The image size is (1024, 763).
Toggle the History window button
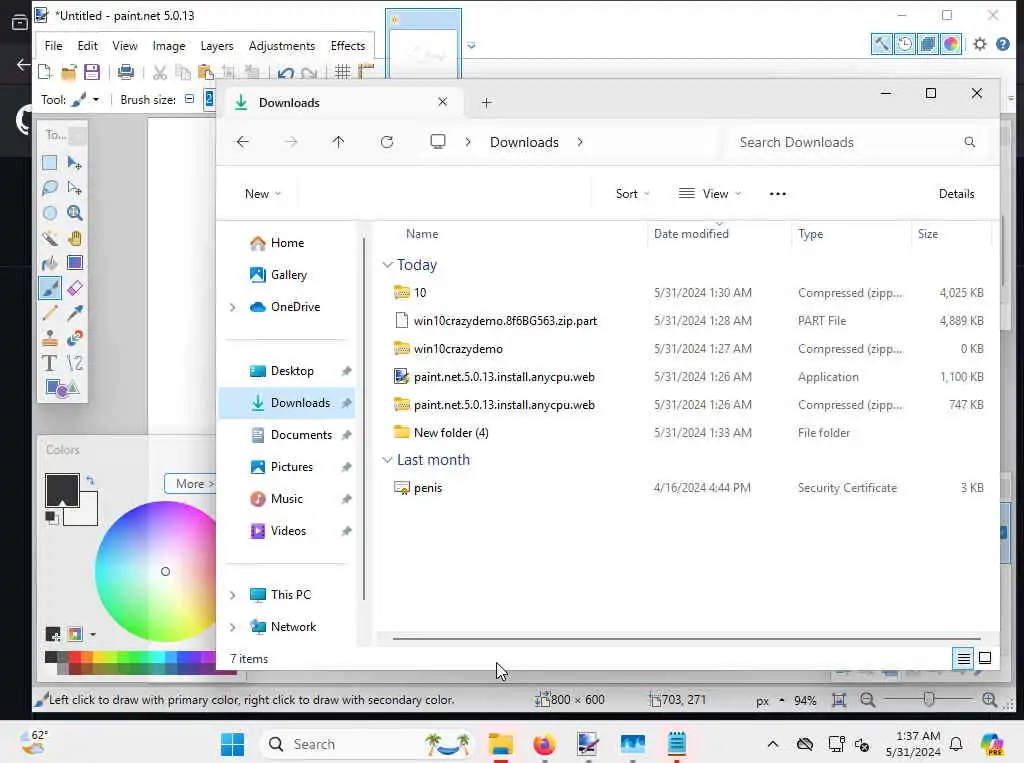905,44
